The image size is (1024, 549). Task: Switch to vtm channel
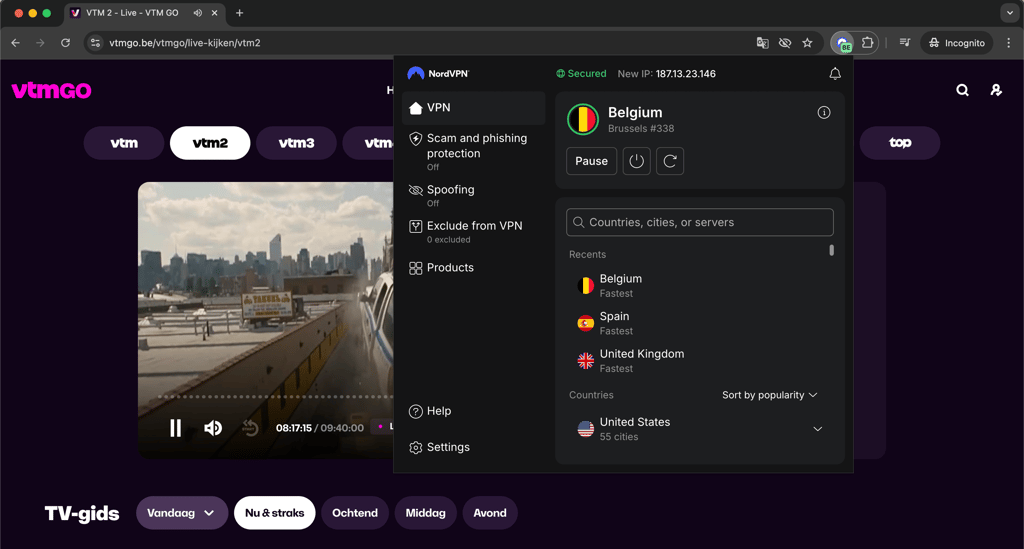pyautogui.click(x=124, y=143)
